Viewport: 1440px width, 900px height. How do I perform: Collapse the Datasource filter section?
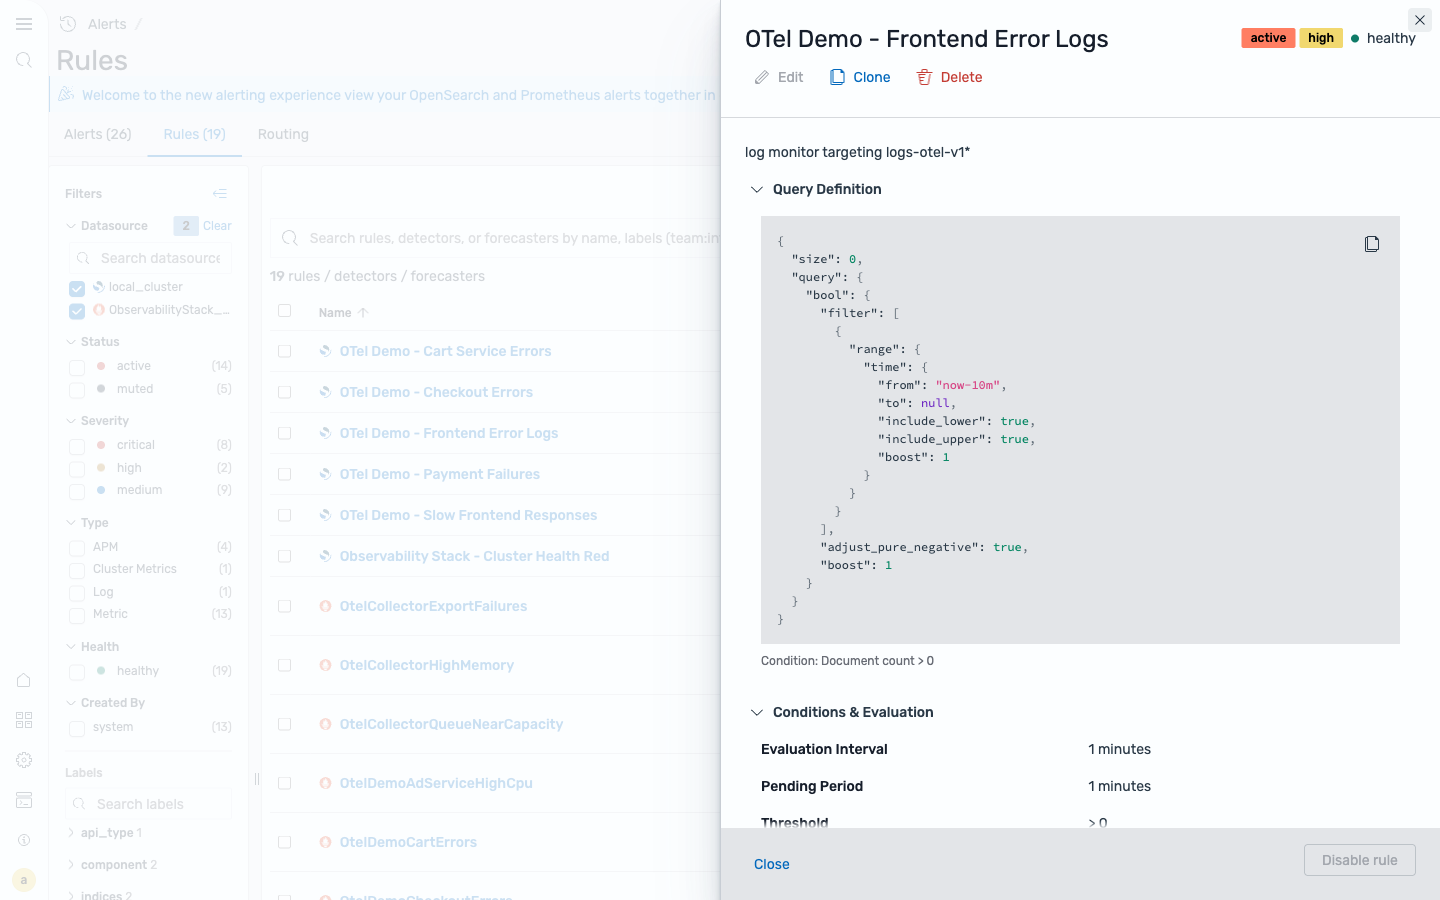71,226
